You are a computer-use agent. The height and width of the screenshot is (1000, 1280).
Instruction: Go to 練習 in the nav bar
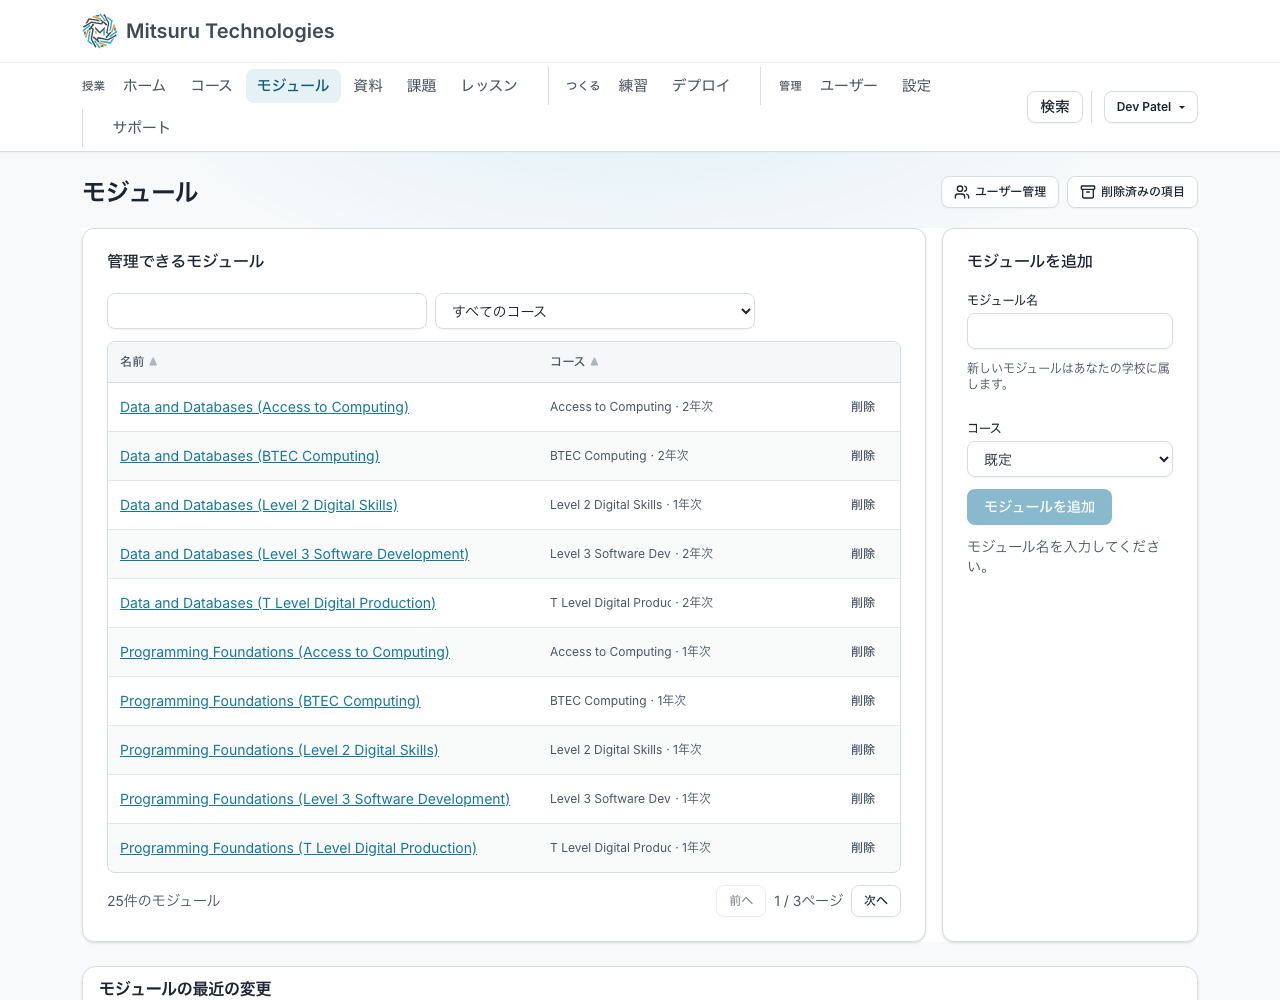coord(633,86)
